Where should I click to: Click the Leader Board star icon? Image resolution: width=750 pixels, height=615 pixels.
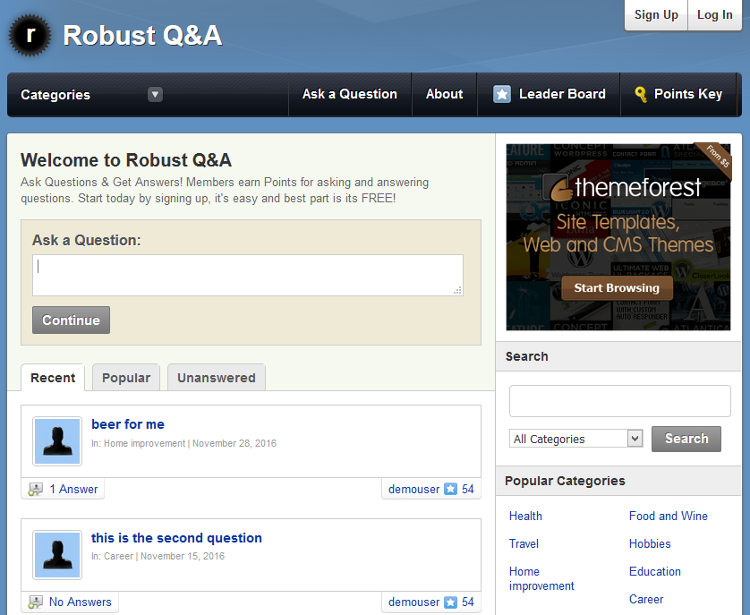(x=502, y=94)
